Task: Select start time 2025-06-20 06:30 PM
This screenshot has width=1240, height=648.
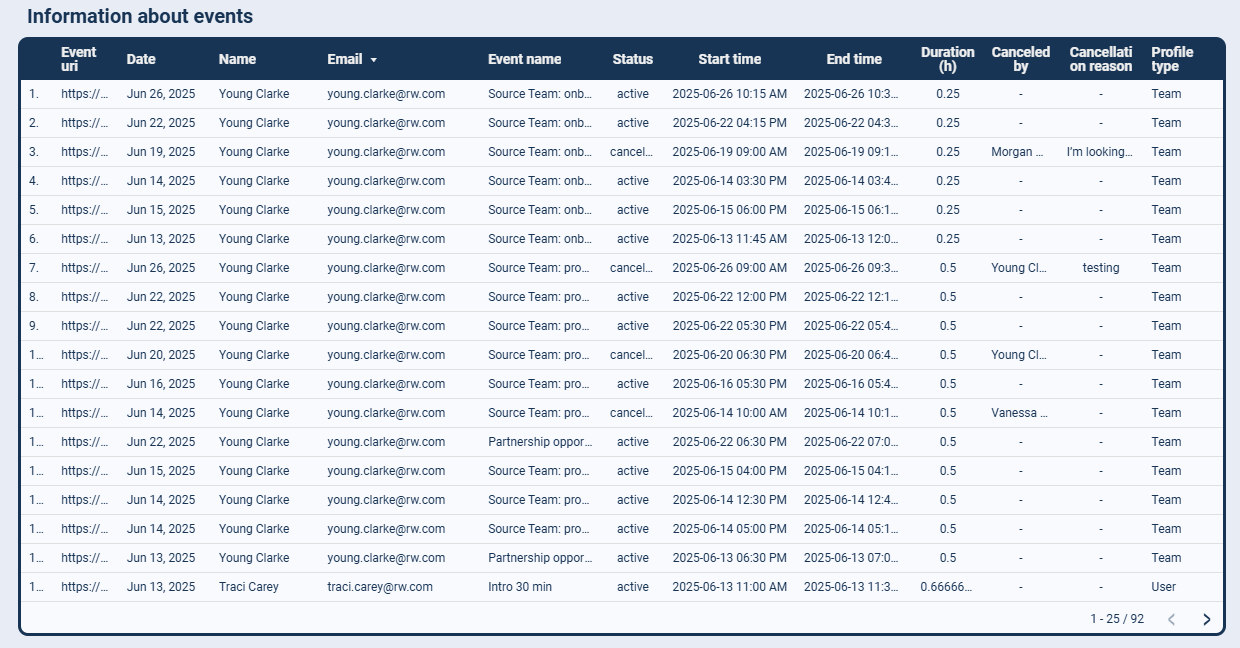Action: 729,355
